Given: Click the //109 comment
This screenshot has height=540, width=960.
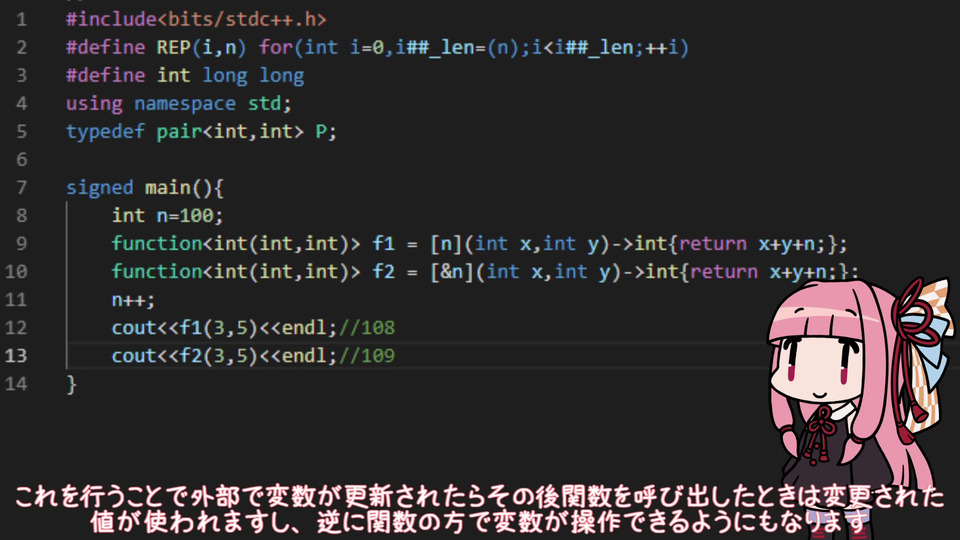Looking at the screenshot, I should click(367, 356).
